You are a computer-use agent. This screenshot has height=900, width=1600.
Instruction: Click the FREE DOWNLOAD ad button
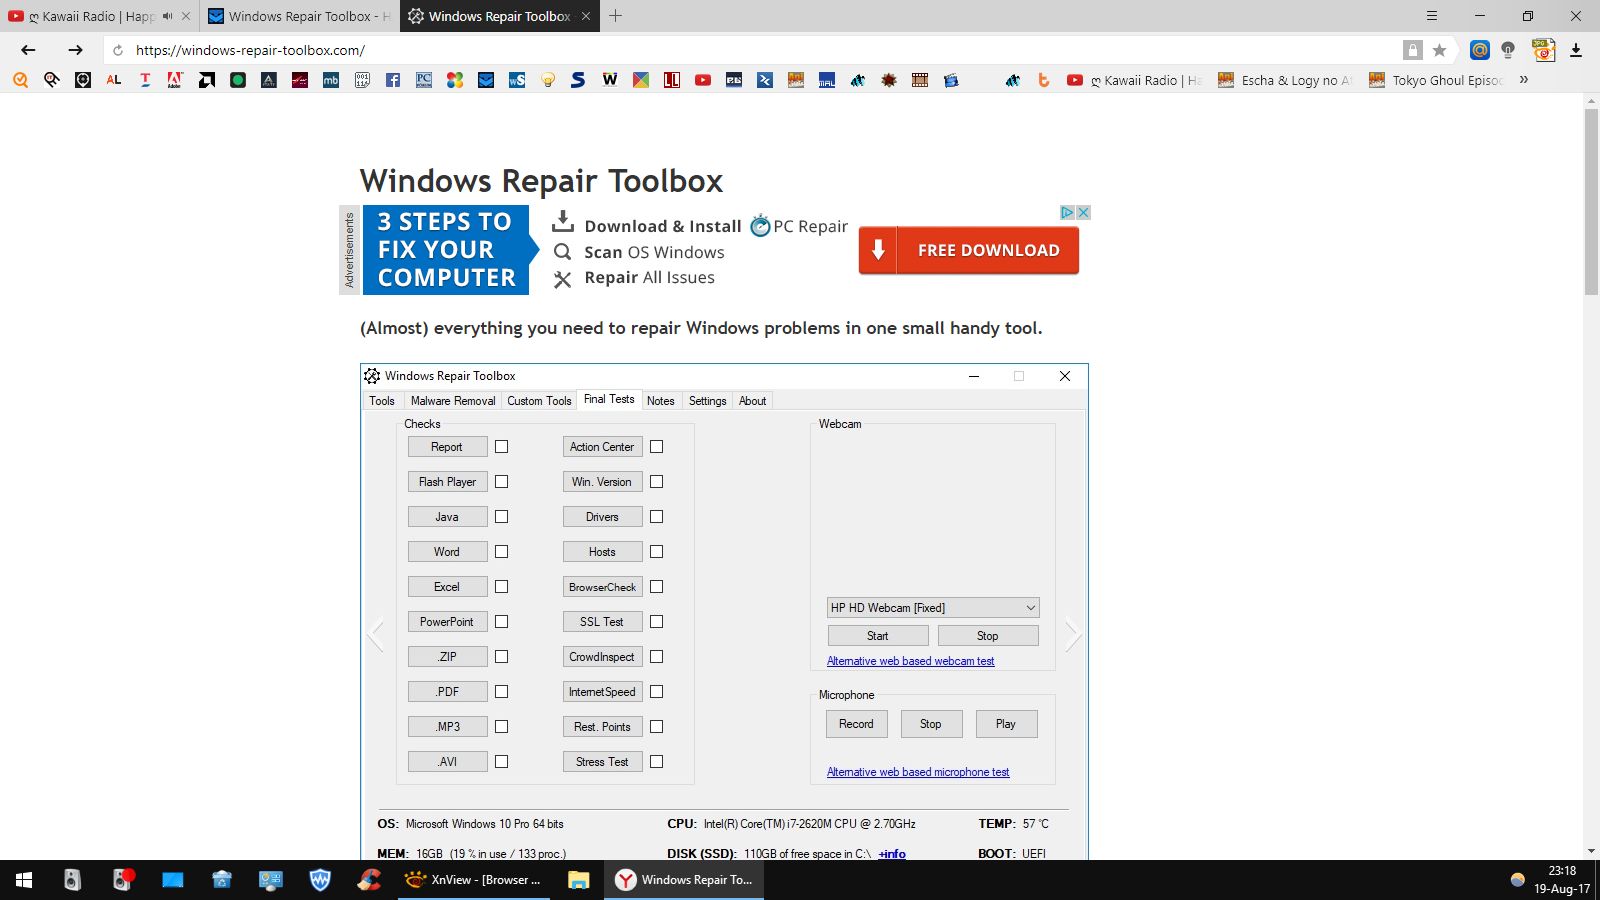968,250
